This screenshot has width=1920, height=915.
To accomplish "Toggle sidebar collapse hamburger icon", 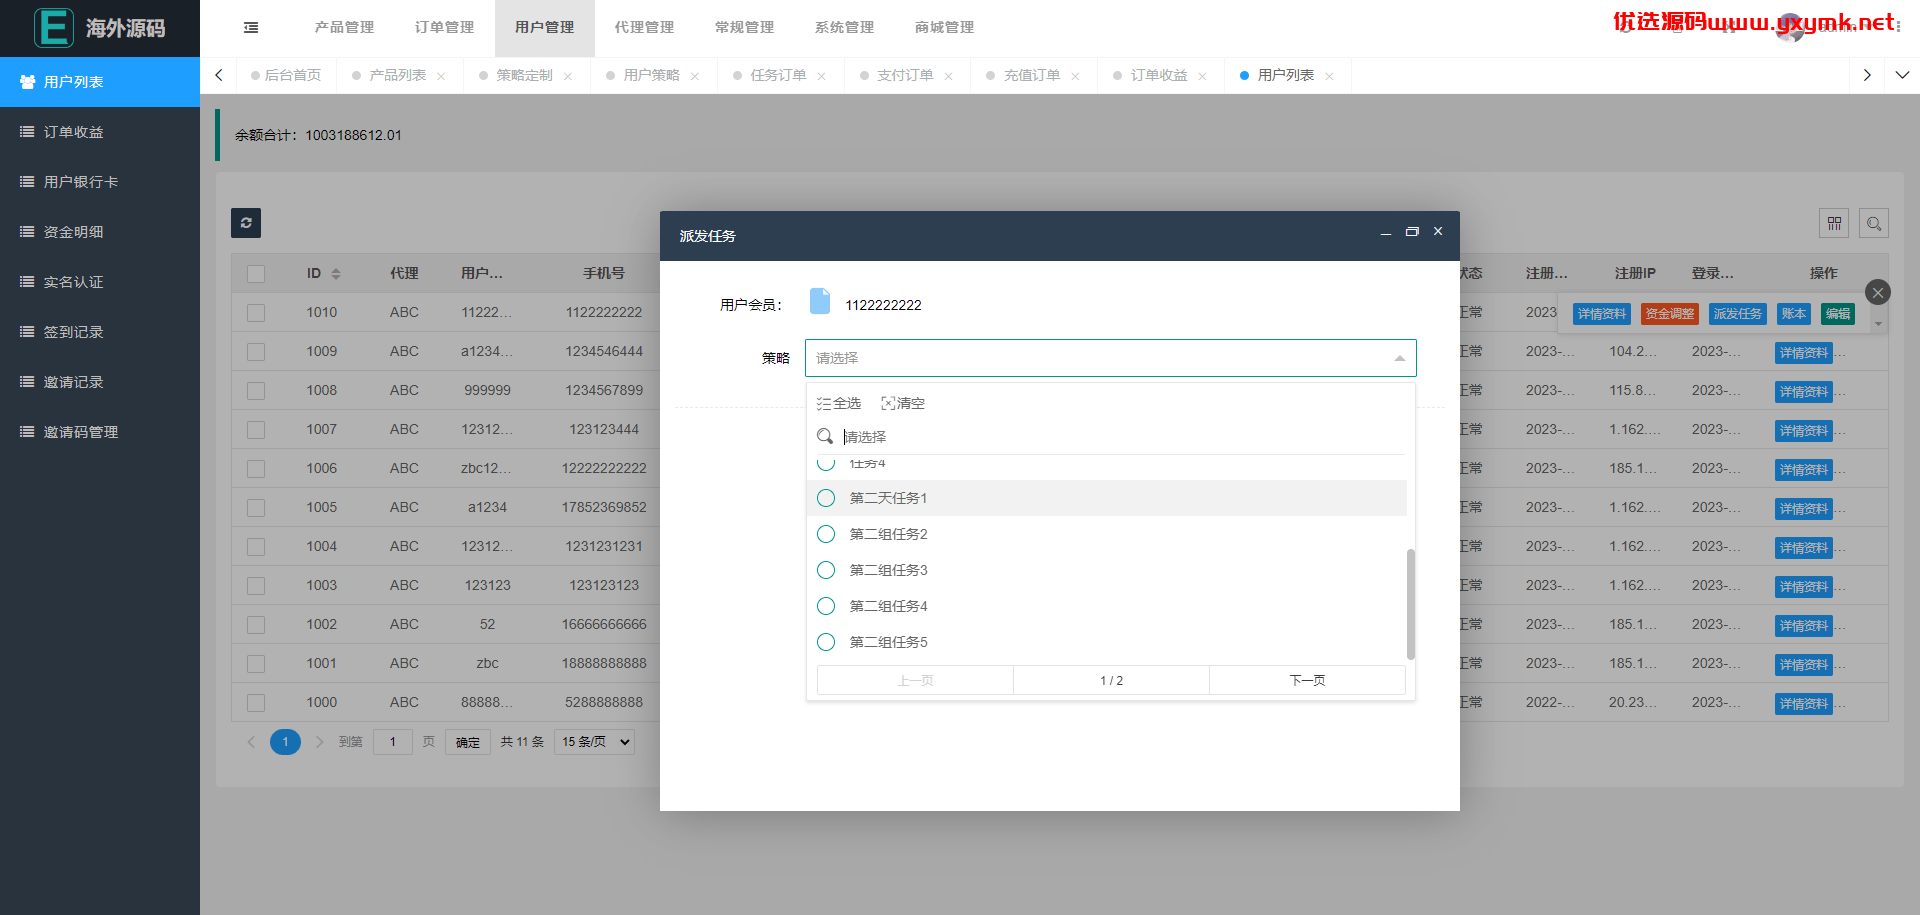I will [x=251, y=28].
